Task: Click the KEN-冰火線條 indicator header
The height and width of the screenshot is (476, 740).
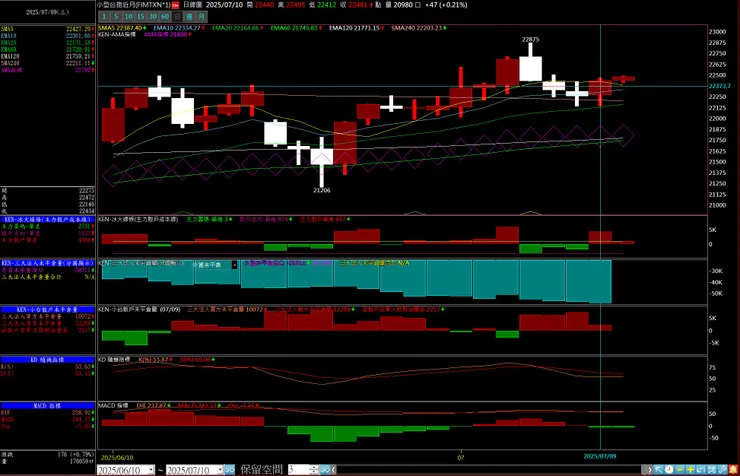Action: point(47,219)
